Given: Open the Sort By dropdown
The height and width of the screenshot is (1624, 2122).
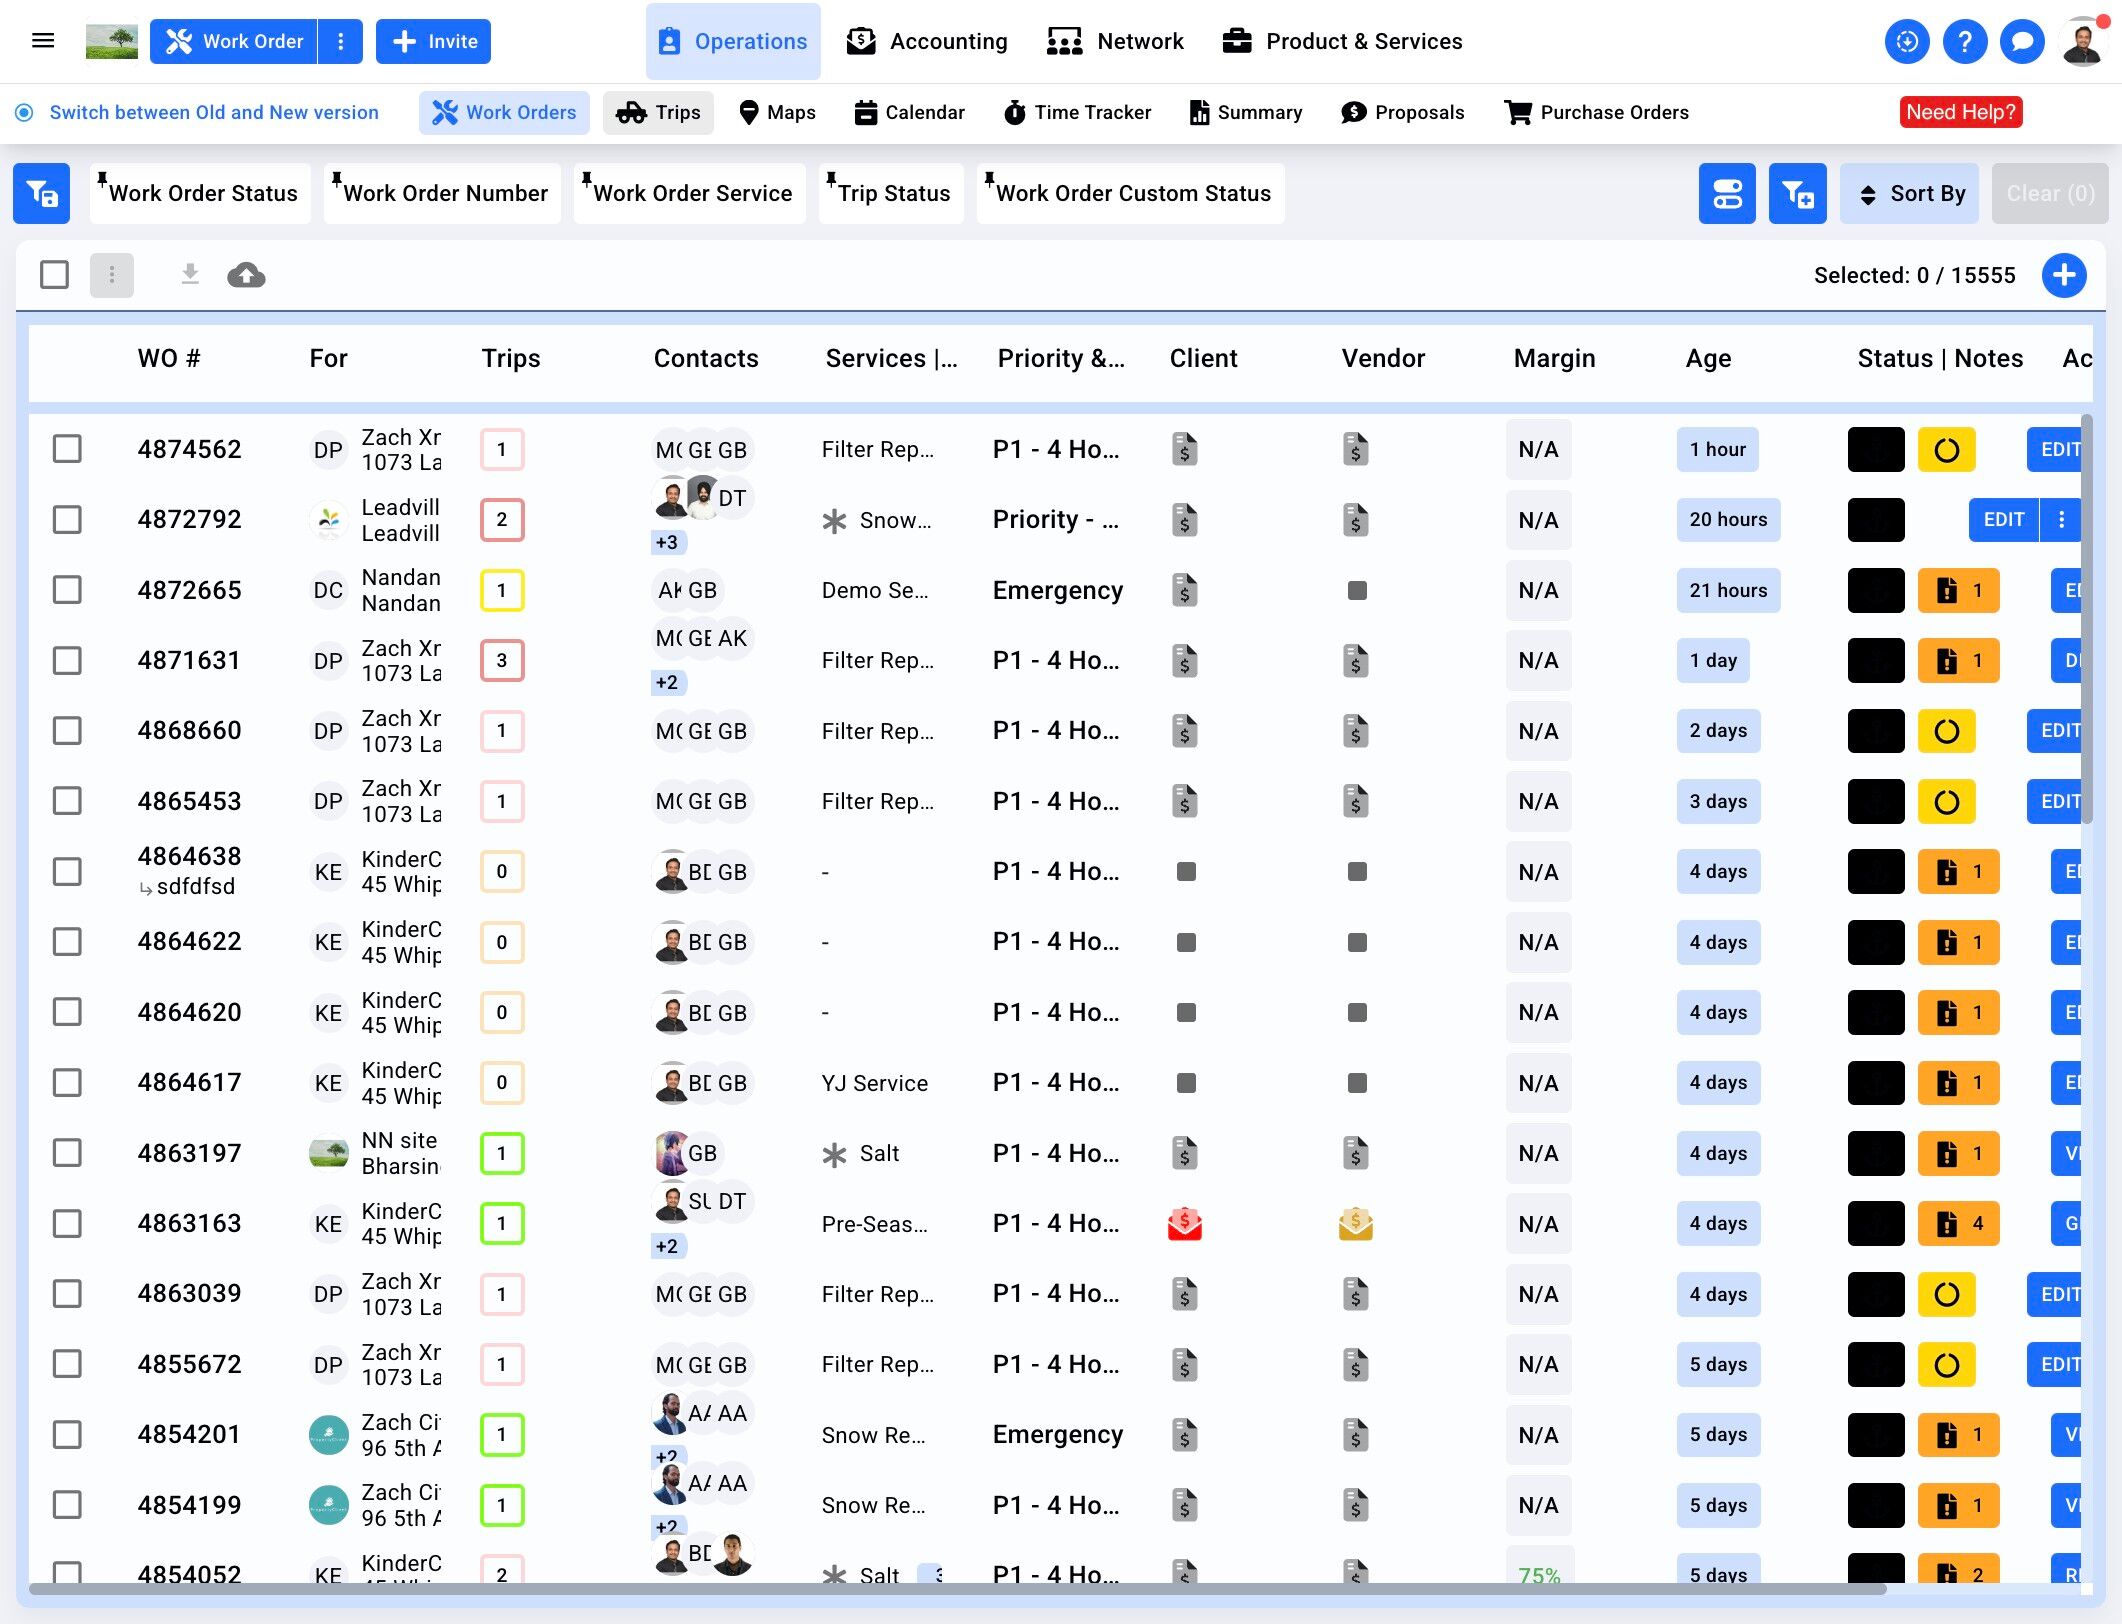Looking at the screenshot, I should click(x=1909, y=193).
